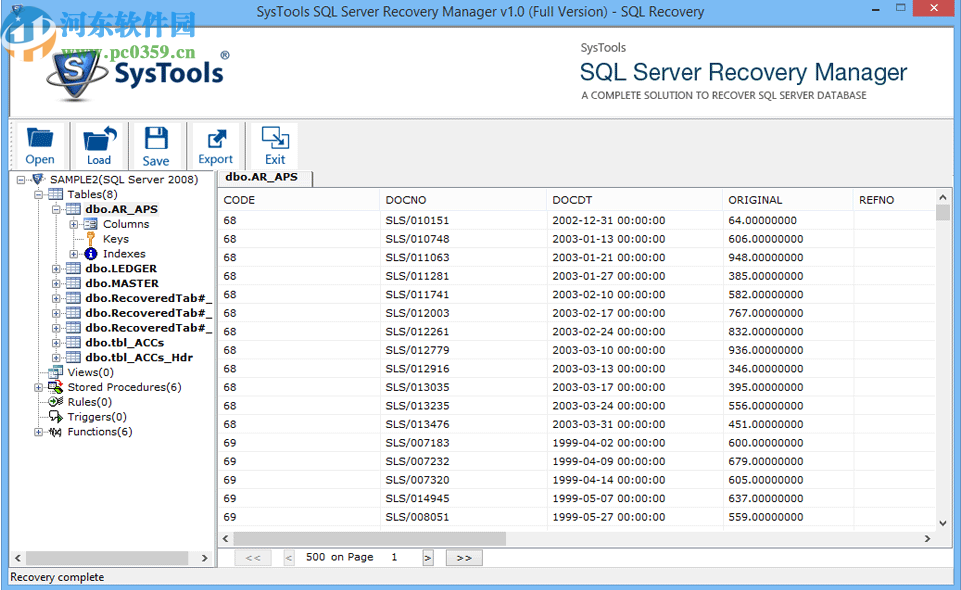
Task: Switch to the dbo.AR_APS tab
Action: coord(262,177)
